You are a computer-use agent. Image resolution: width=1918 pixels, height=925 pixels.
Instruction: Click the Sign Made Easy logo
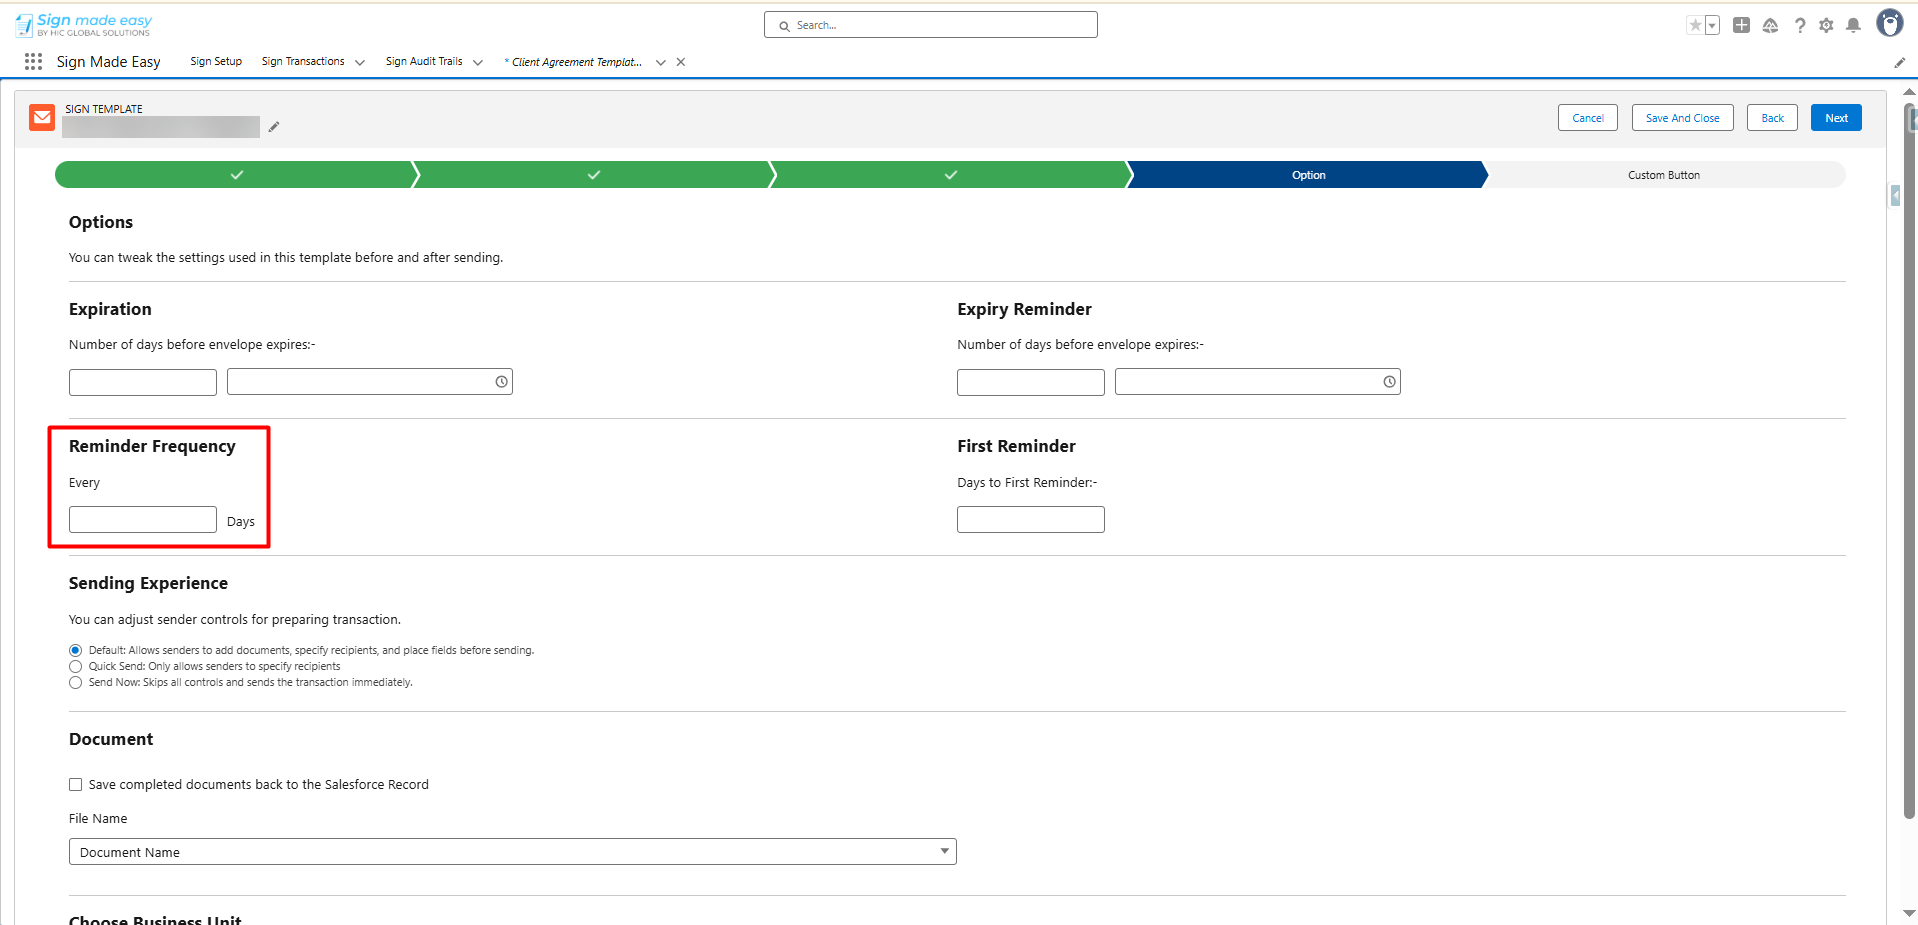coord(84,24)
